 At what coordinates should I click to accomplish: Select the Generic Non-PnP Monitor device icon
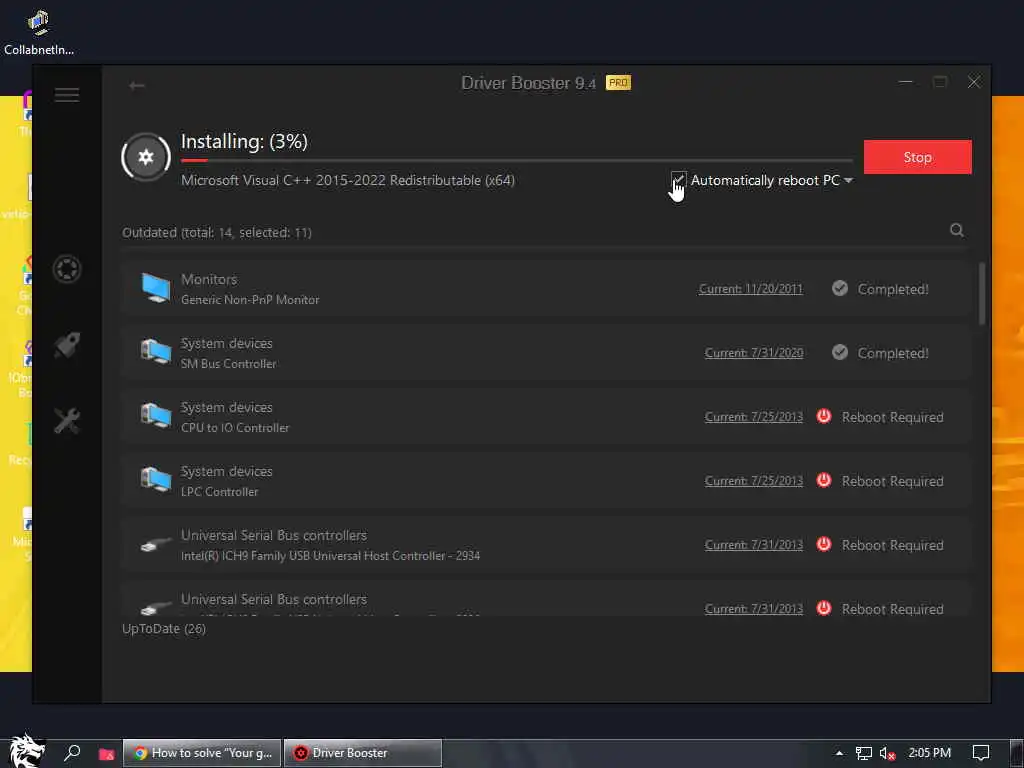156,288
